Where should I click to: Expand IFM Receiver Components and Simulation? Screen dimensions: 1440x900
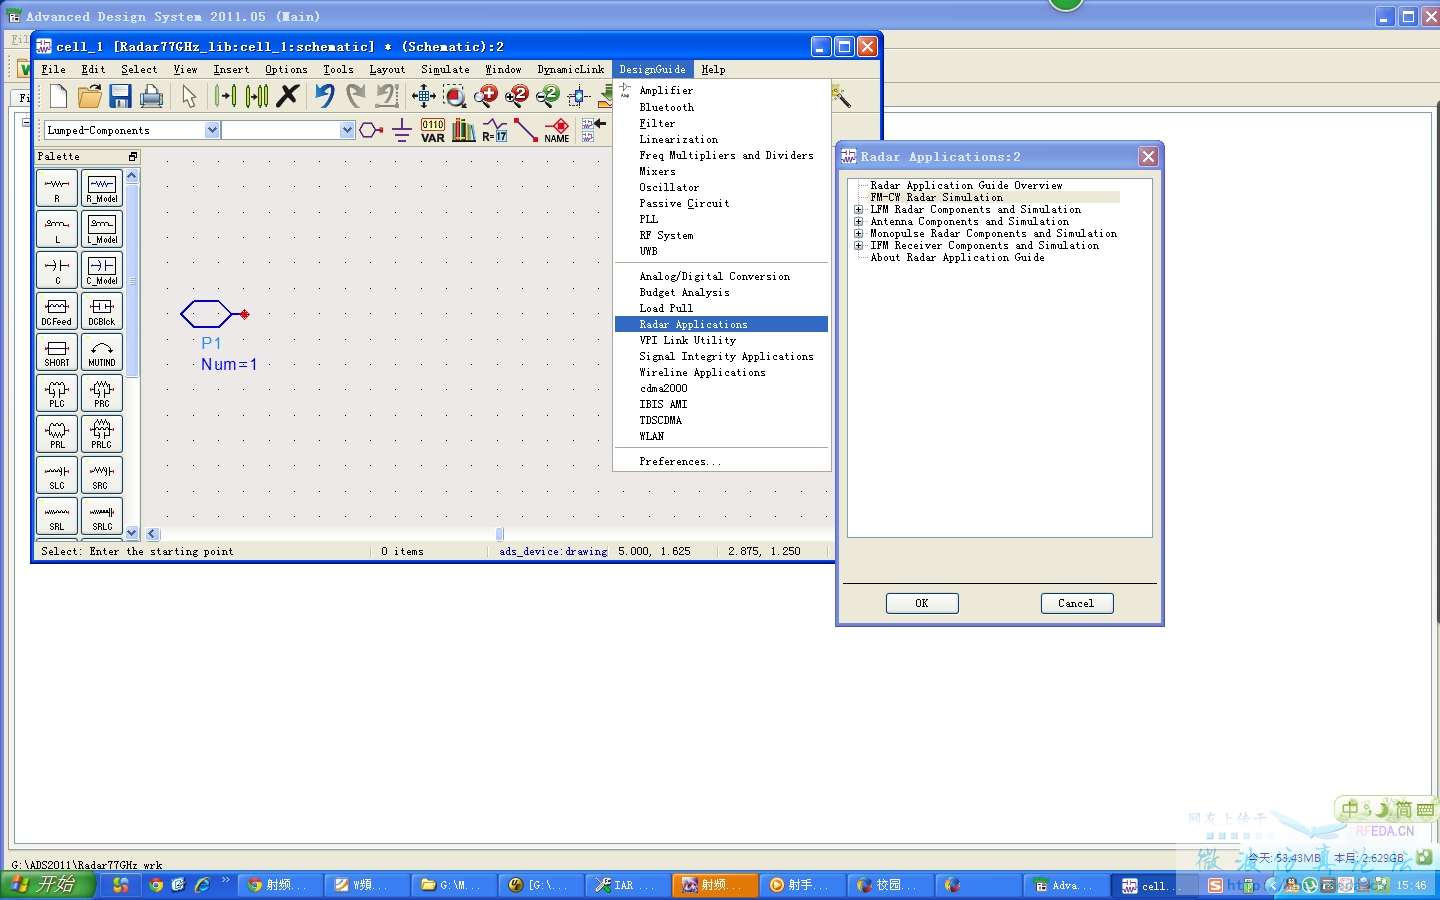click(858, 245)
